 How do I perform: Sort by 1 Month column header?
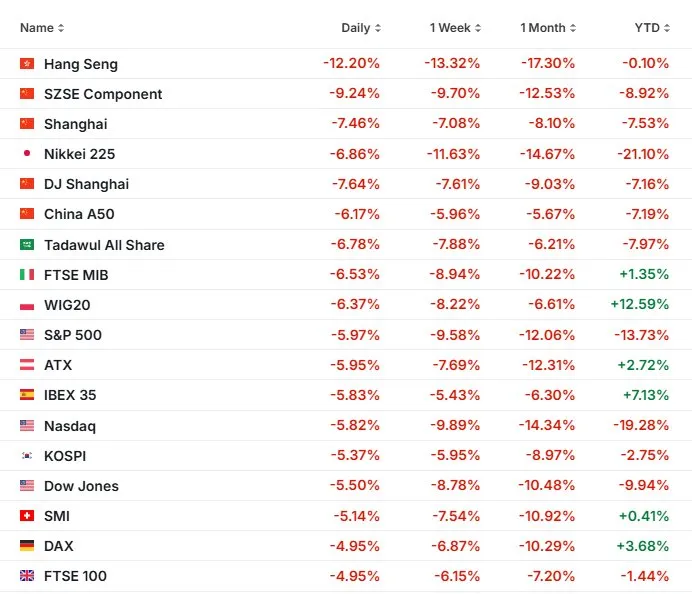(x=547, y=28)
